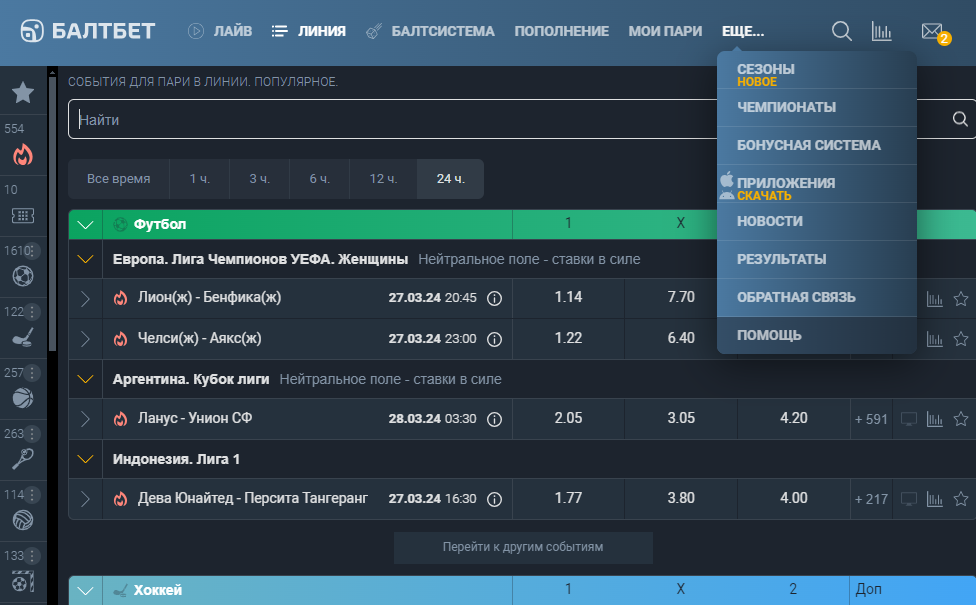Viewport: 976px width, 605px height.
Task: Select popular flame icon in sidebar
Action: [23, 154]
